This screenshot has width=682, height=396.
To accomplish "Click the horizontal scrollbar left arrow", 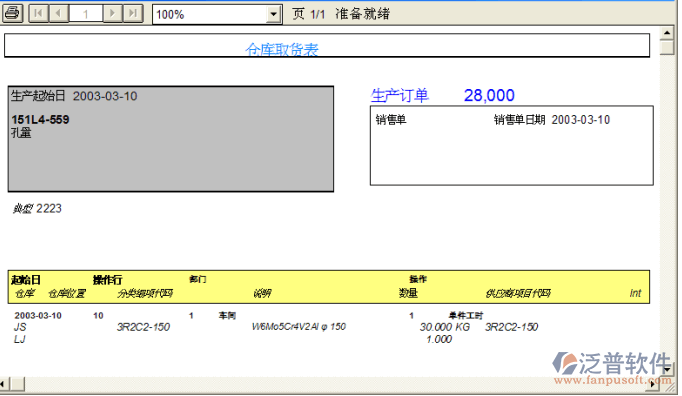I will pos(3,384).
